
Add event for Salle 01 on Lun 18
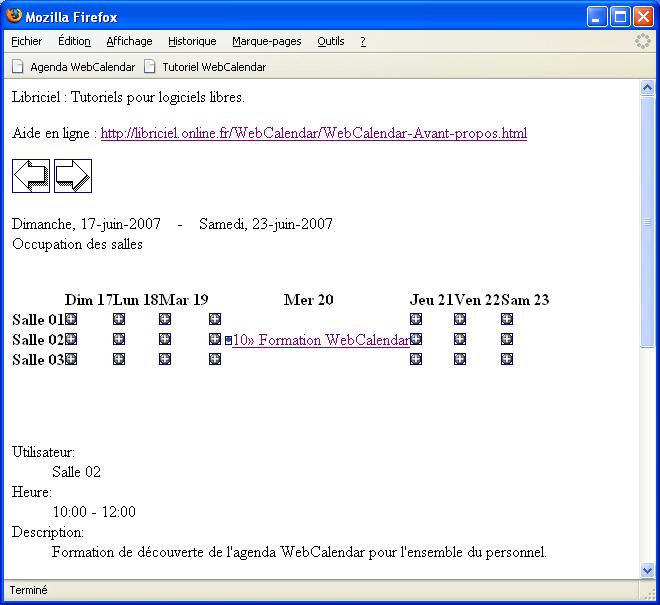coord(119,319)
